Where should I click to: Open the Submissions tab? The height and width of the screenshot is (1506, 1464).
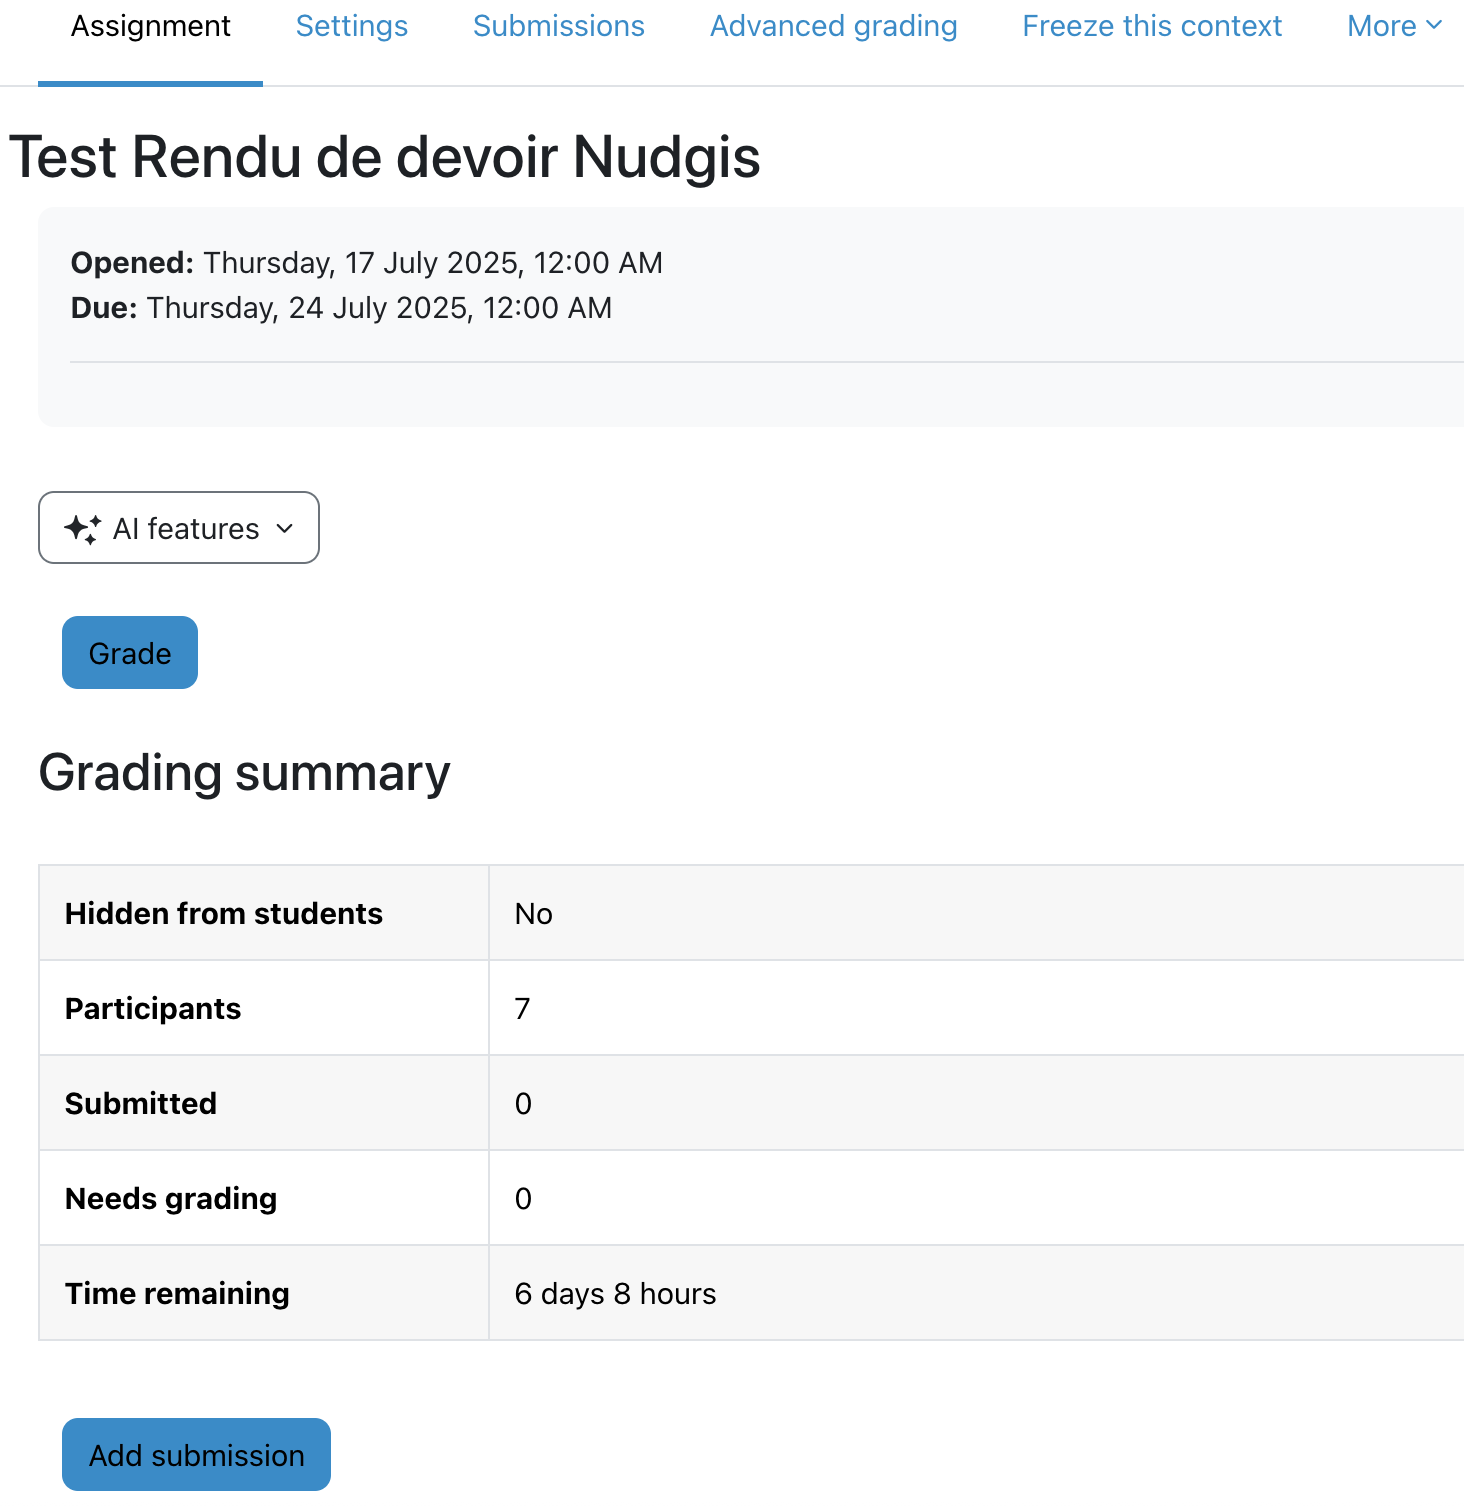[559, 26]
